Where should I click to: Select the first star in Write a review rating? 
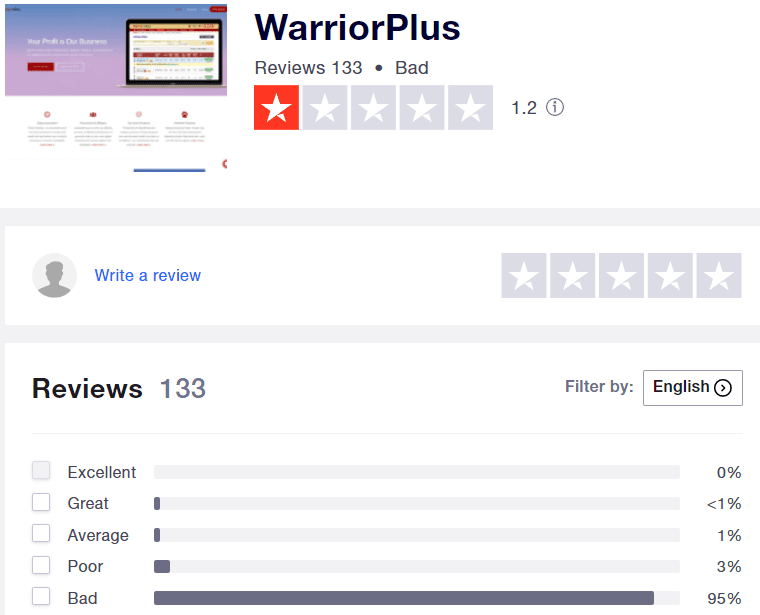pyautogui.click(x=523, y=275)
